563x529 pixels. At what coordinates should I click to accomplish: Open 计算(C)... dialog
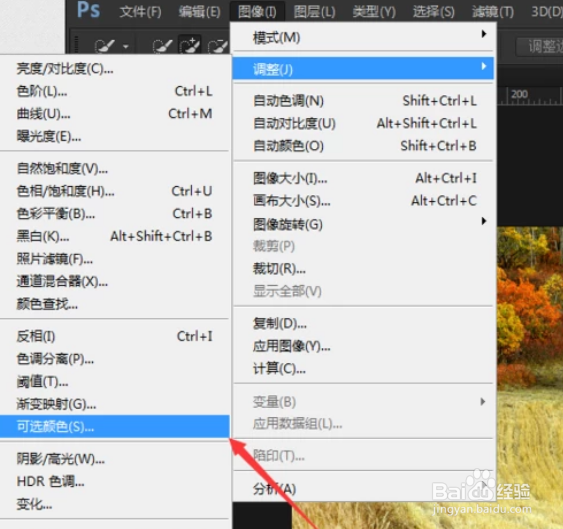coord(364,369)
